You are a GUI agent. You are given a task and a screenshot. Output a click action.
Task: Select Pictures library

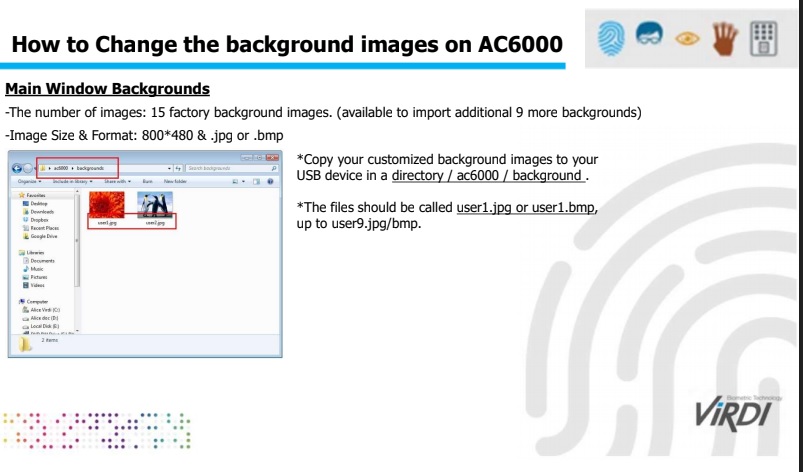35,277
